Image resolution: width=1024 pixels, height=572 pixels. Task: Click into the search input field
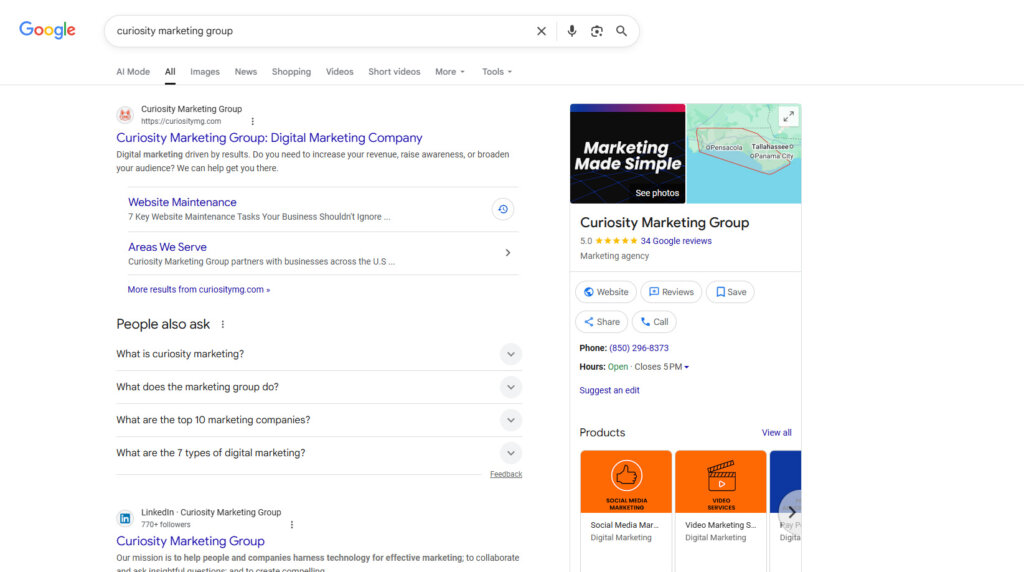tap(320, 31)
